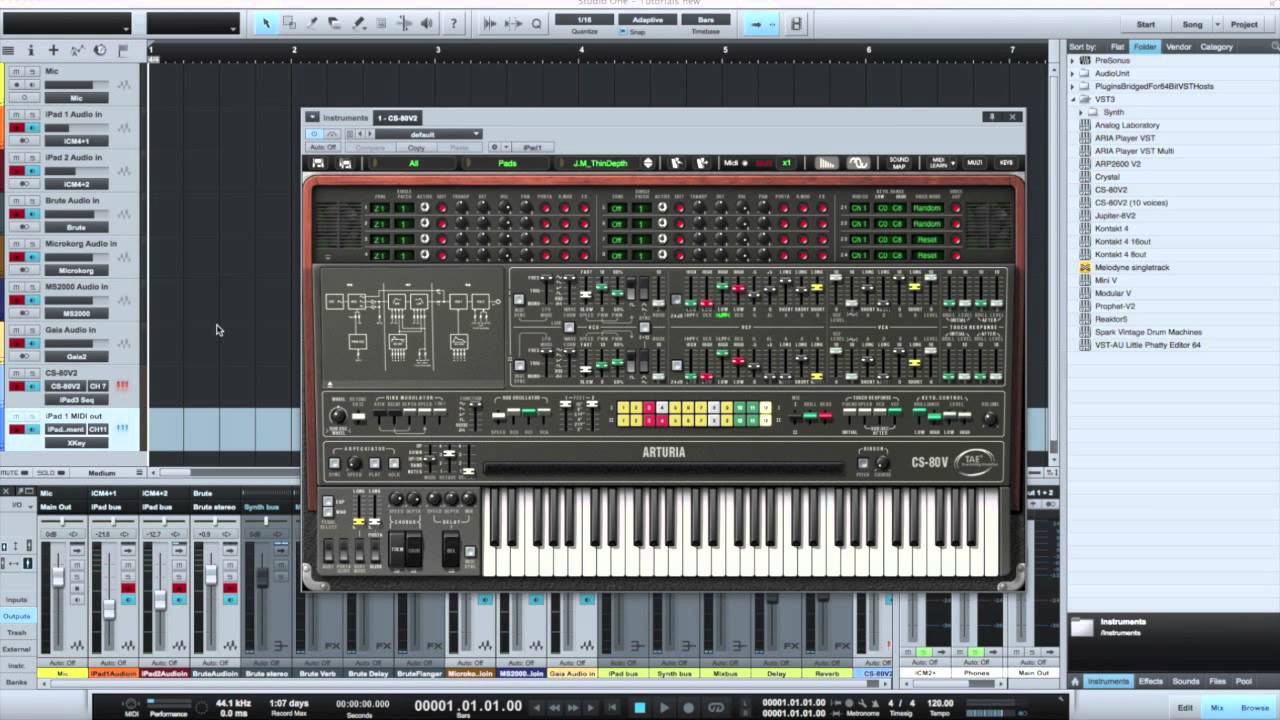Open the MIDI Learn dropdown in CS-80V
This screenshot has width=1280, height=720.
[940, 163]
